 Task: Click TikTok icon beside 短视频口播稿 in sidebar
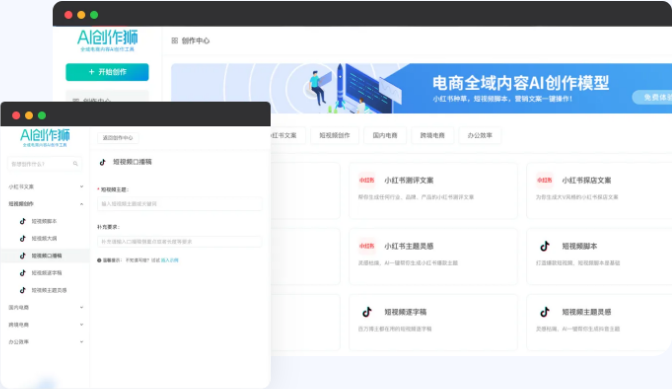point(23,255)
